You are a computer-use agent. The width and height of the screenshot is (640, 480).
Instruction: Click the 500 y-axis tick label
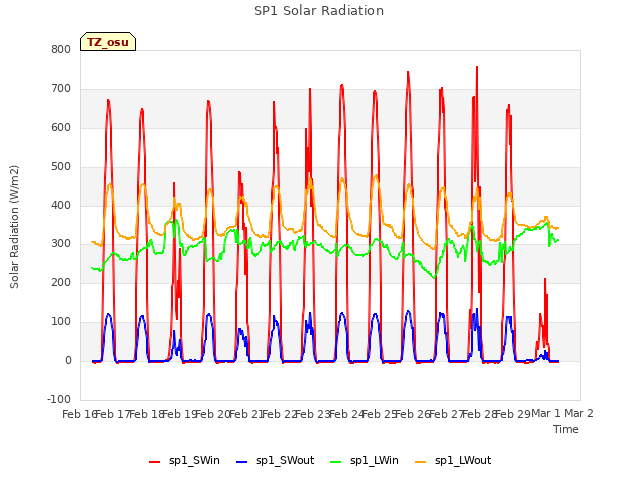click(61, 166)
